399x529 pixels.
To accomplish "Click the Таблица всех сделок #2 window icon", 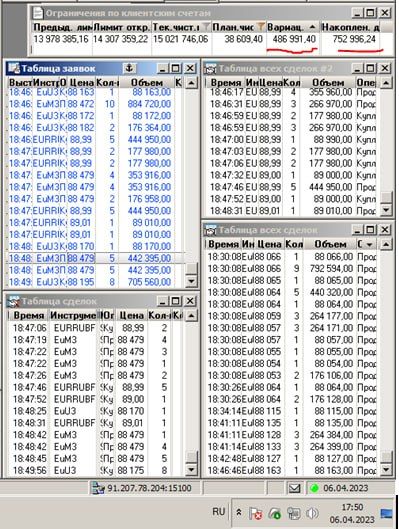I will click(x=211, y=68).
